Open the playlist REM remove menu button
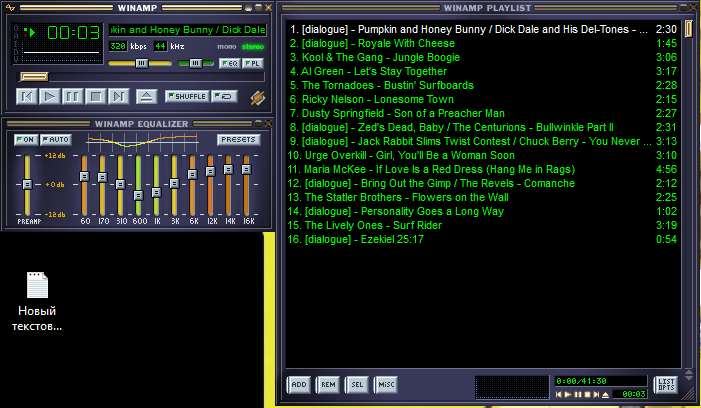This screenshot has width=701, height=408. (328, 385)
